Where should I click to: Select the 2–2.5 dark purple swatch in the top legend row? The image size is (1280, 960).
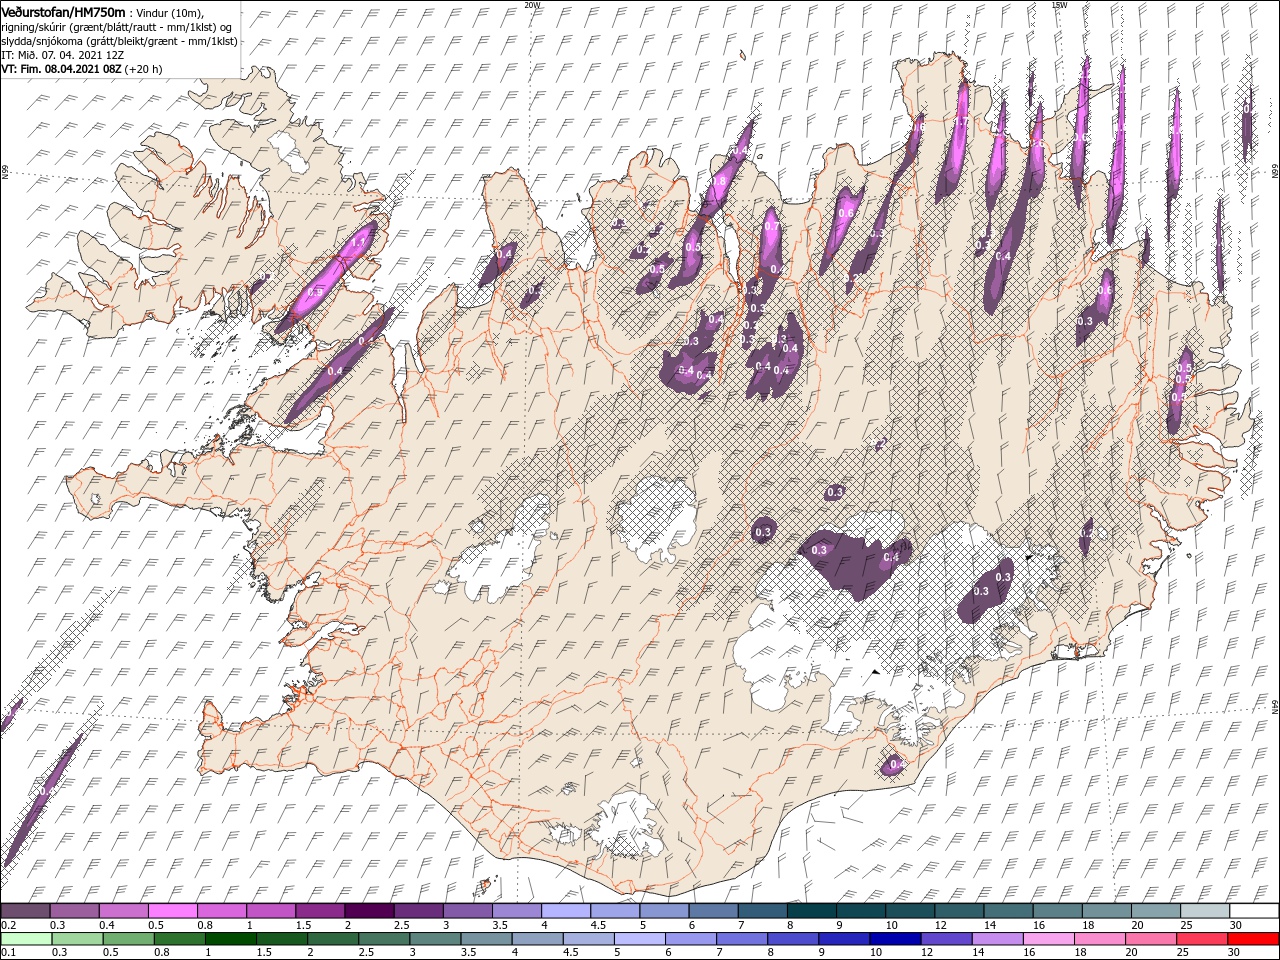(x=369, y=911)
